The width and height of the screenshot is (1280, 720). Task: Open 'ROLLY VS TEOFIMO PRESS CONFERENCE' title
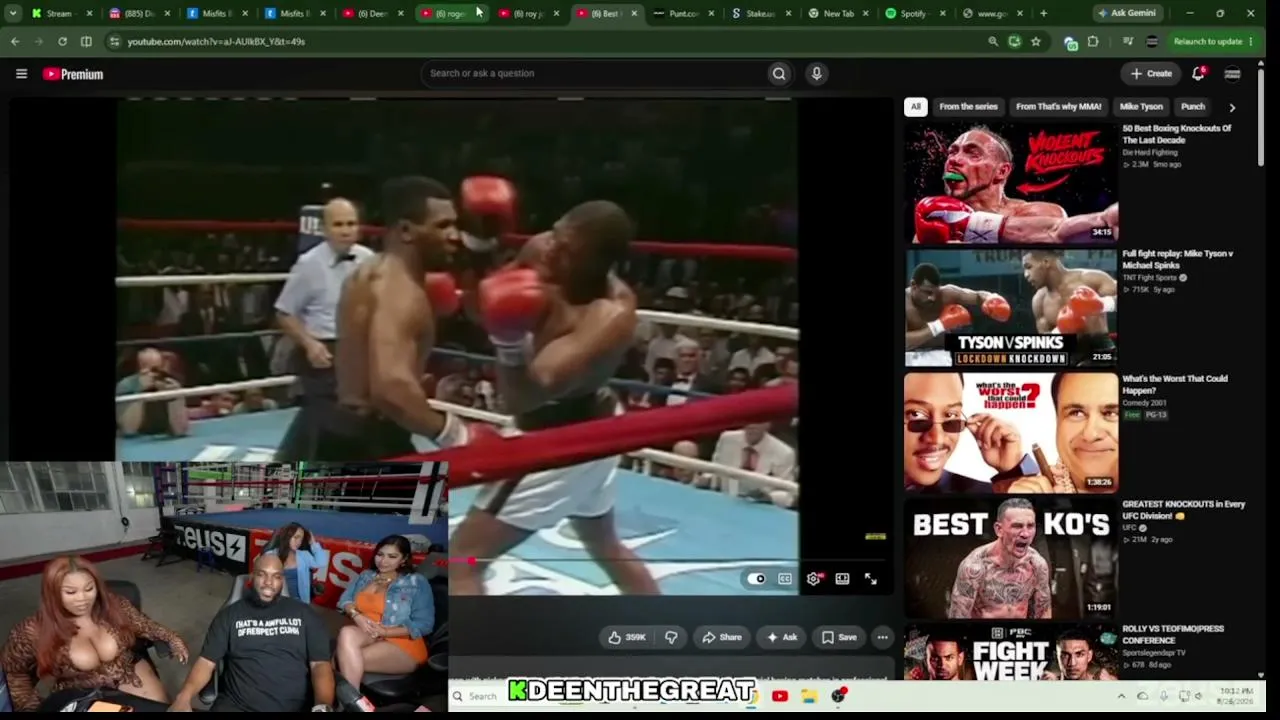(1173, 634)
